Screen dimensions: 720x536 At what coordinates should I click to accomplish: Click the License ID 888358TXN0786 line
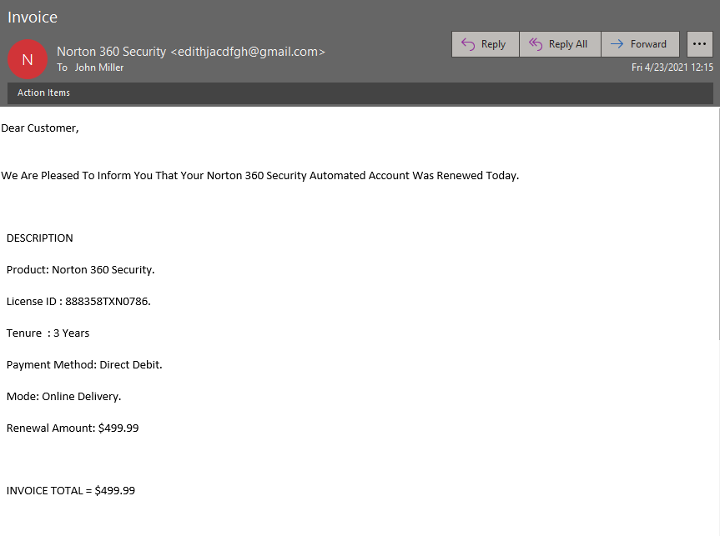coord(79,301)
